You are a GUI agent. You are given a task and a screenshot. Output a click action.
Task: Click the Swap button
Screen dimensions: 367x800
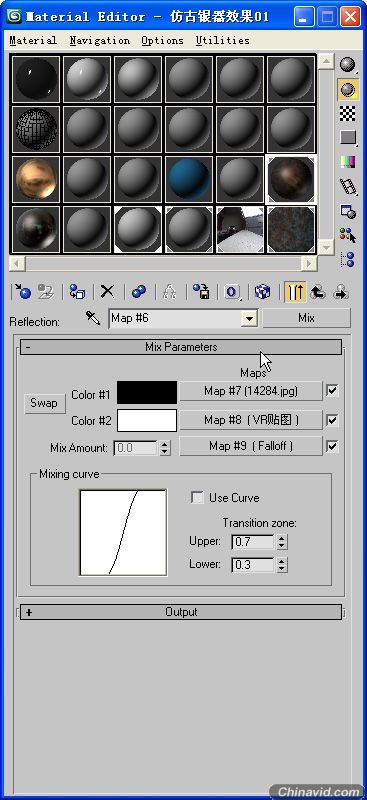point(45,403)
